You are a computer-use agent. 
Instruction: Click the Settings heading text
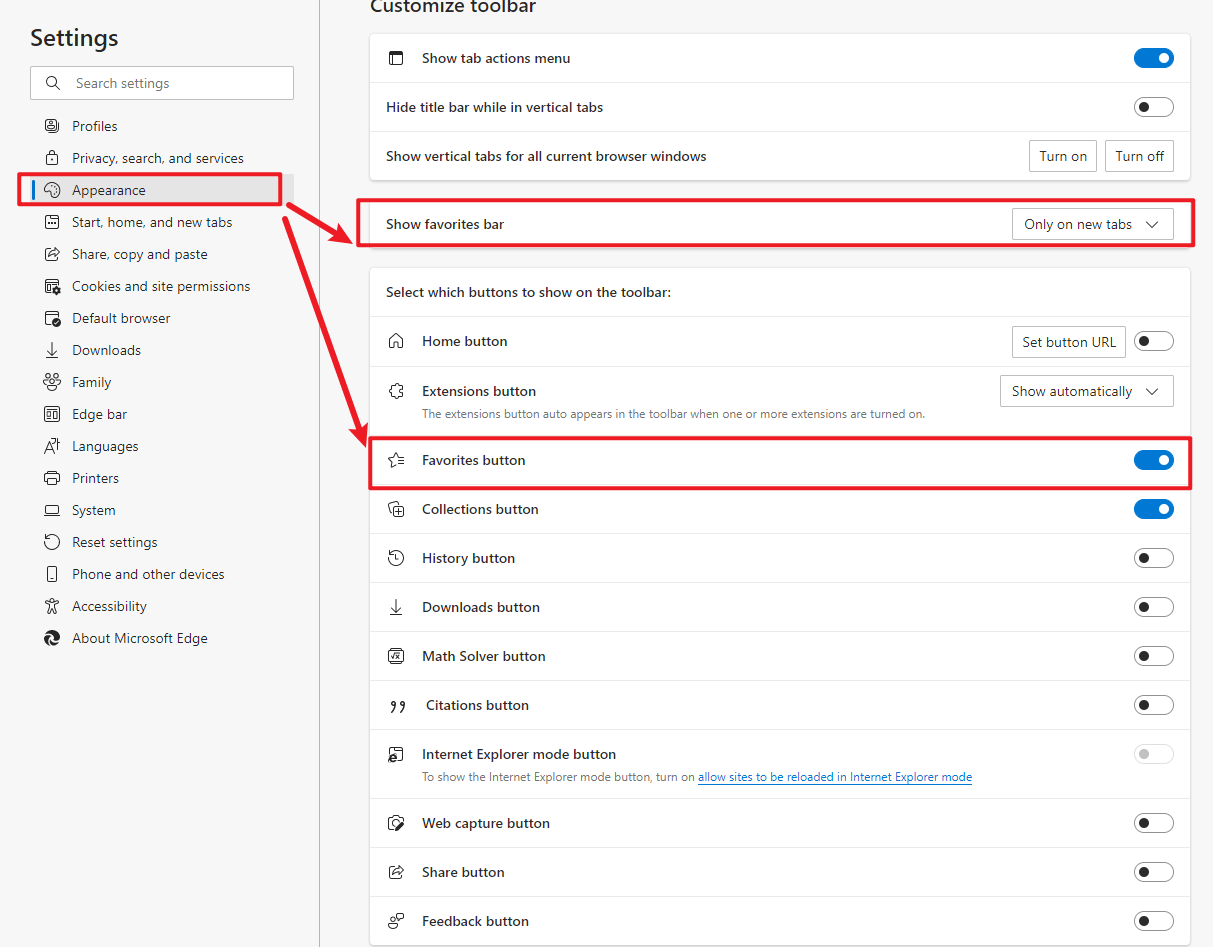(x=74, y=38)
